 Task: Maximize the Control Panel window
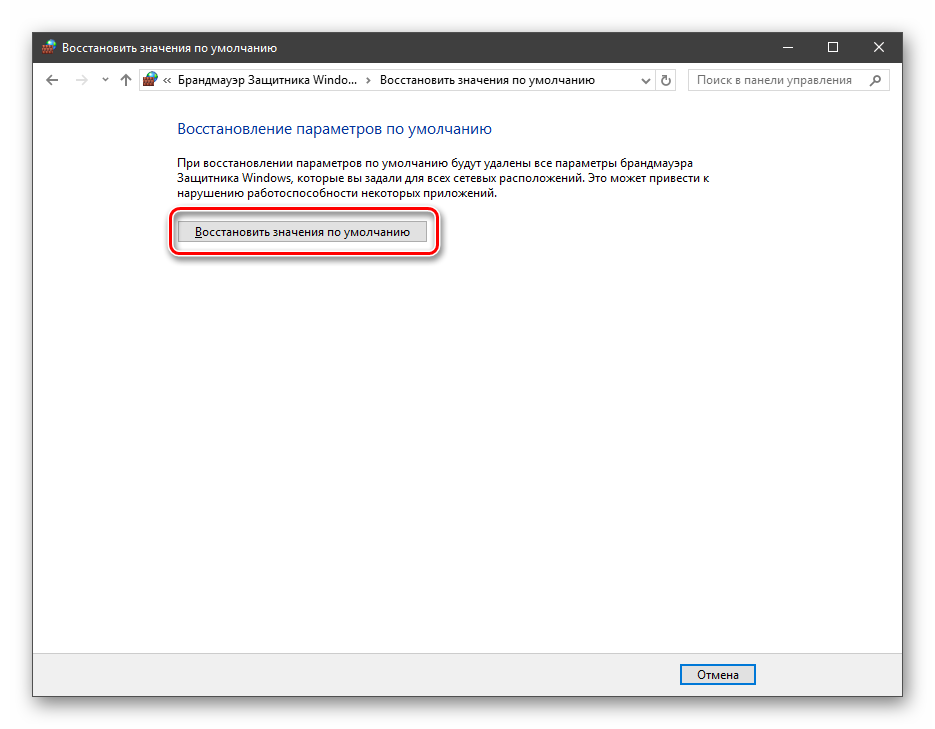tap(833, 47)
